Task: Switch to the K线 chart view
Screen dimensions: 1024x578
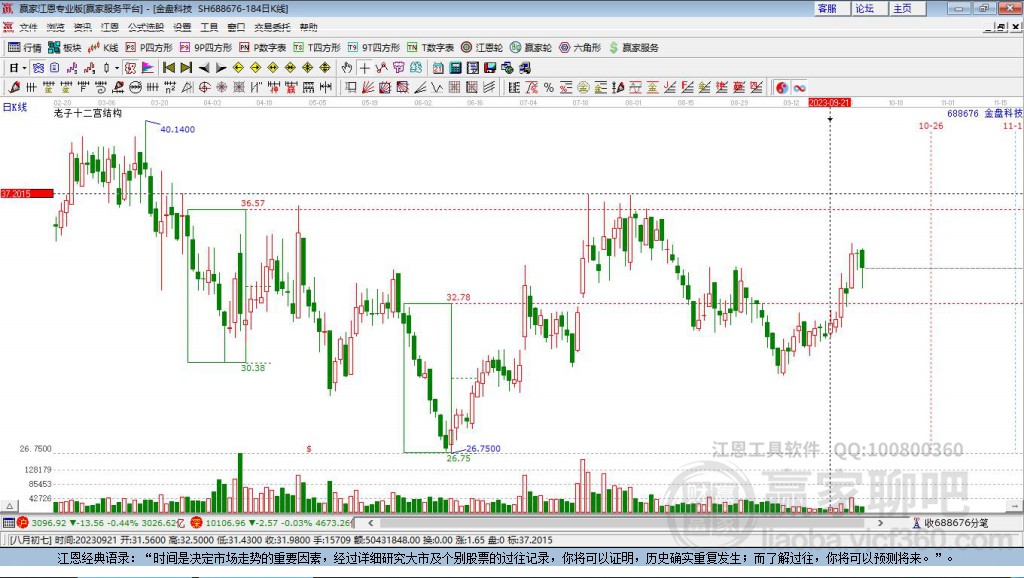Action: pyautogui.click(x=103, y=48)
